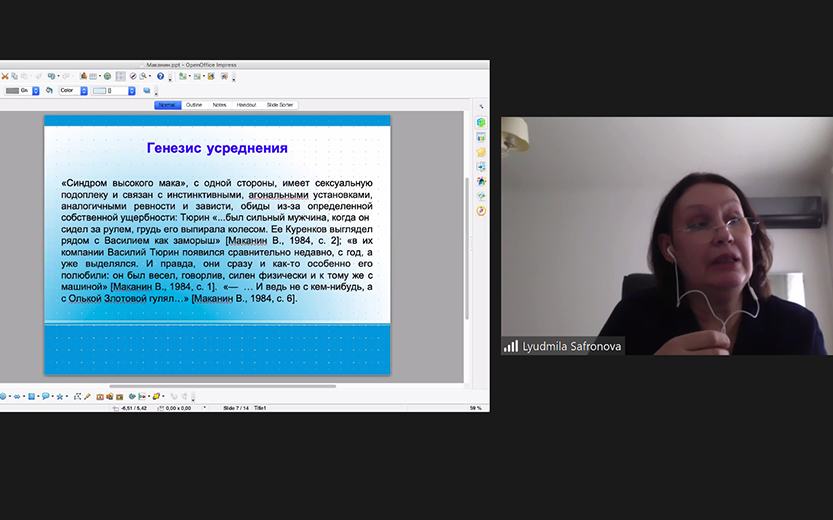Expand the Zoom dropdown arrow
833x520 pixels.
(150, 76)
